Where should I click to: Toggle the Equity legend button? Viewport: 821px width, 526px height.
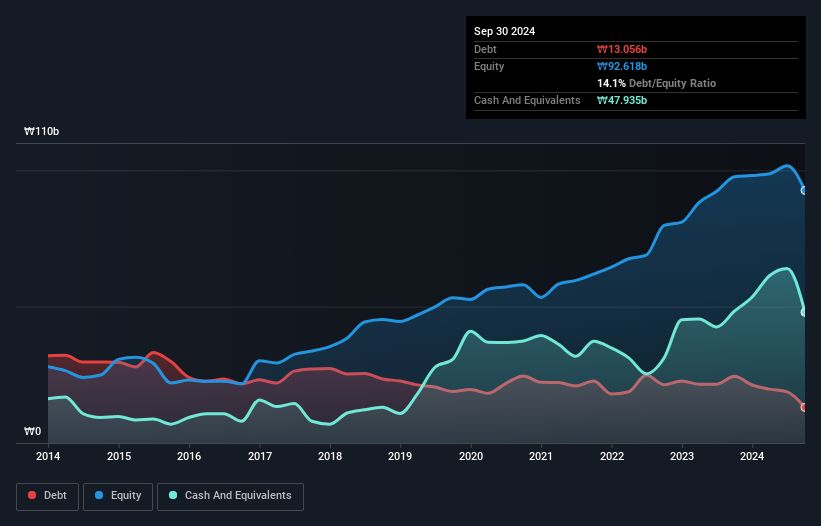point(118,496)
